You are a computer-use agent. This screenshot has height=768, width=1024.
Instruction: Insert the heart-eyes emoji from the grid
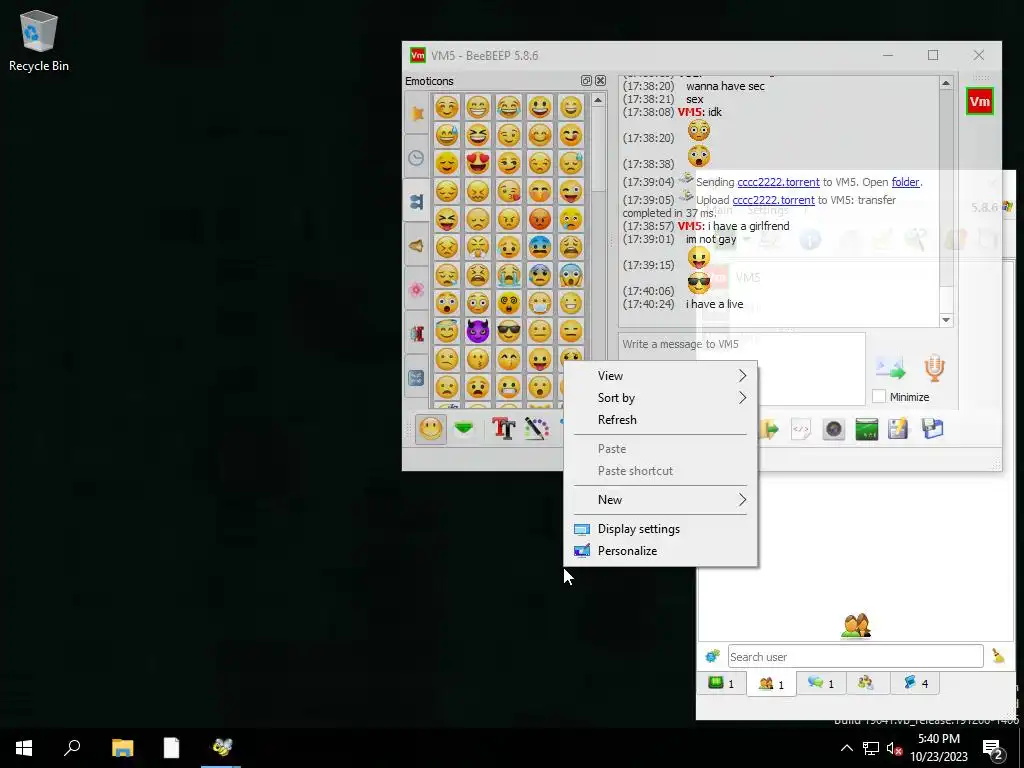tap(478, 163)
